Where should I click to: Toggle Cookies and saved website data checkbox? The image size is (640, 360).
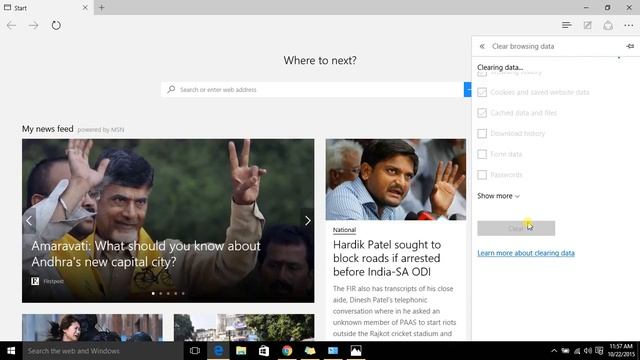coord(482,92)
